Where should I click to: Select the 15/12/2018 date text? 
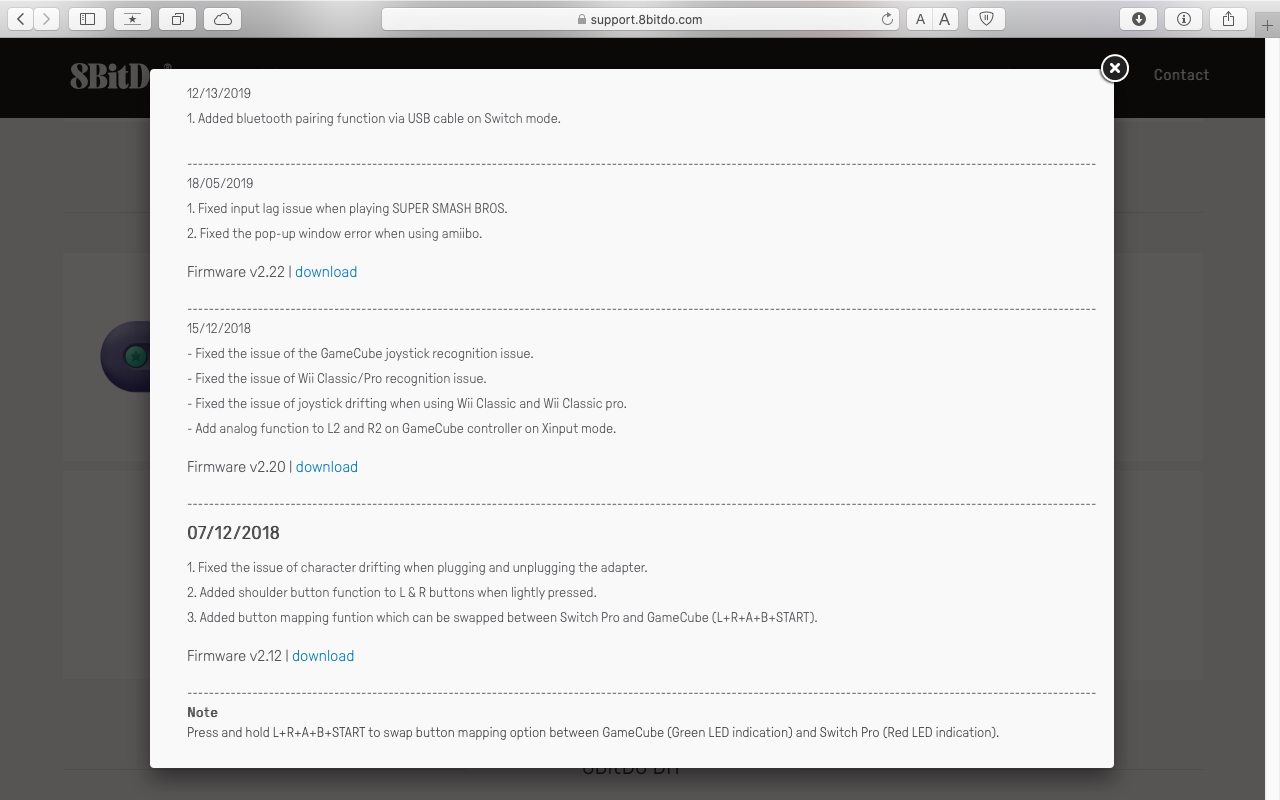coord(219,328)
